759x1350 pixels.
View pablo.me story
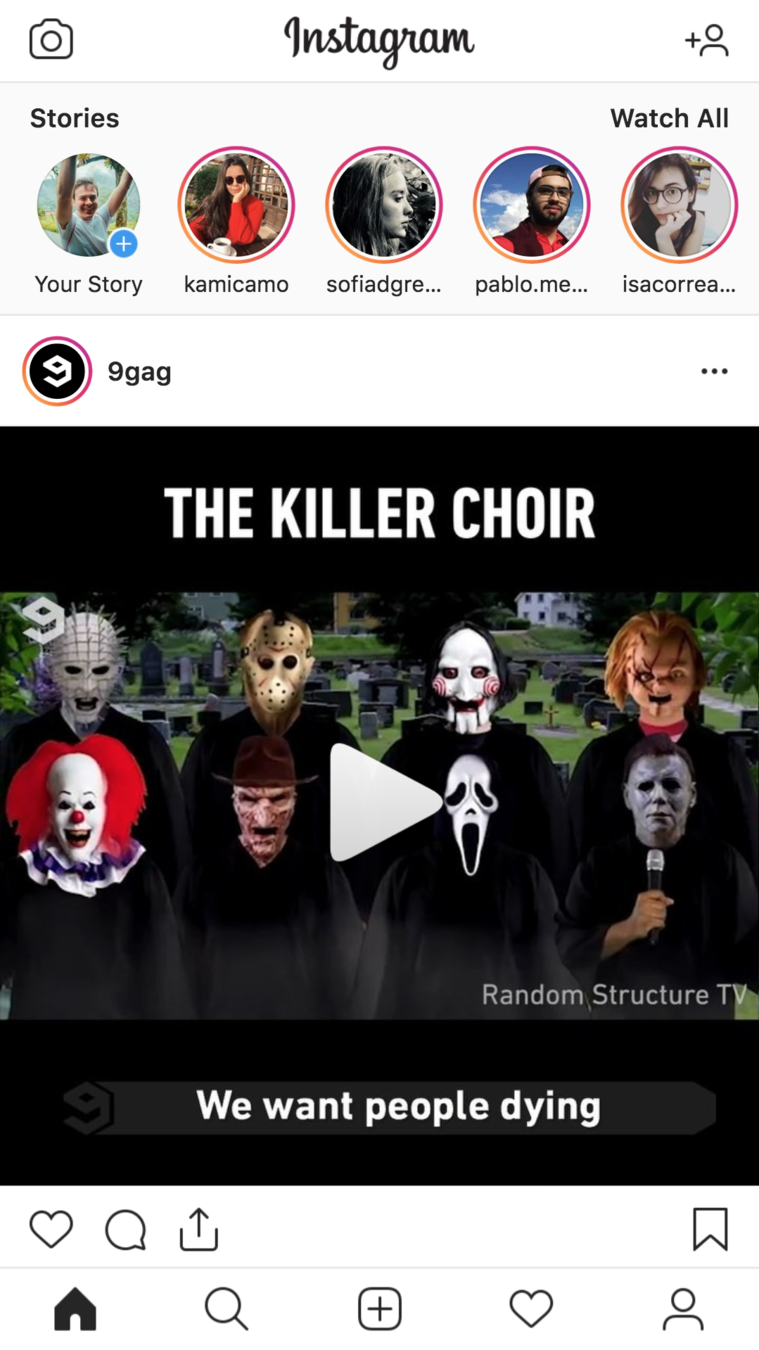(532, 205)
